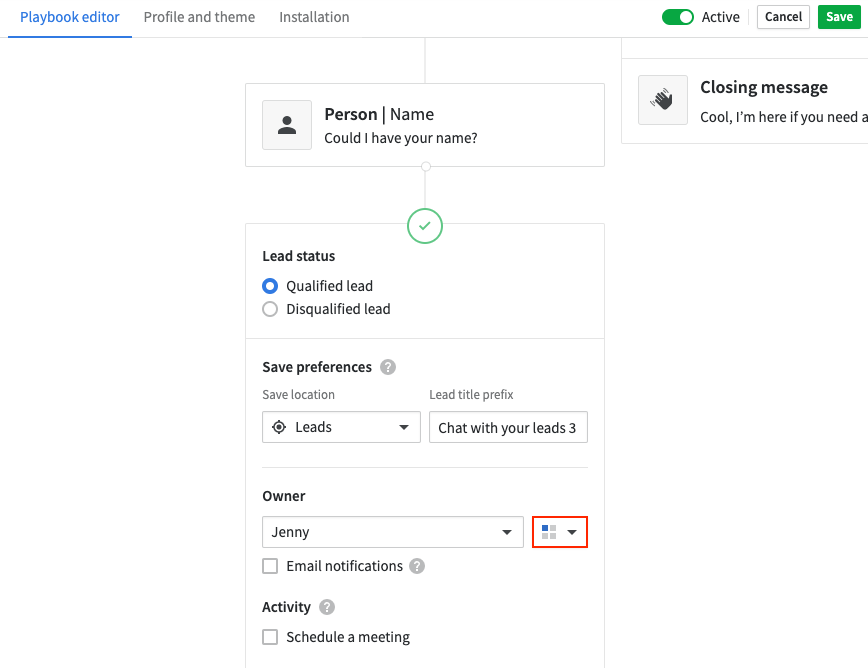
Task: Click help icon next to Email notifications
Action: point(417,566)
